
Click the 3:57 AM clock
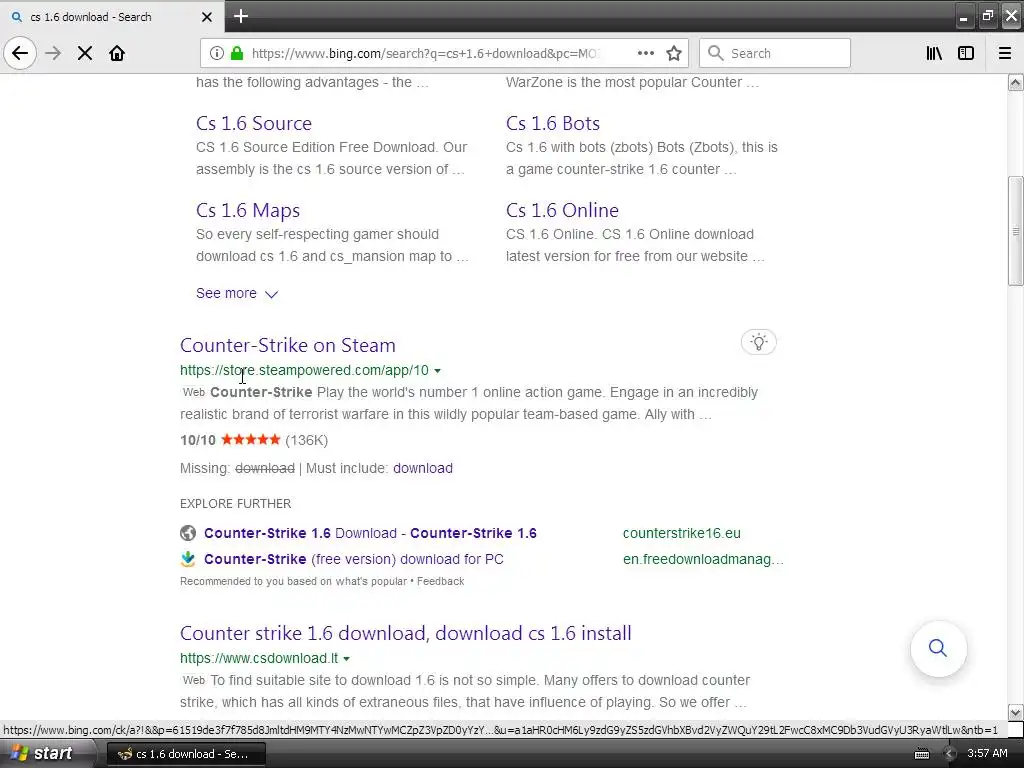click(987, 754)
